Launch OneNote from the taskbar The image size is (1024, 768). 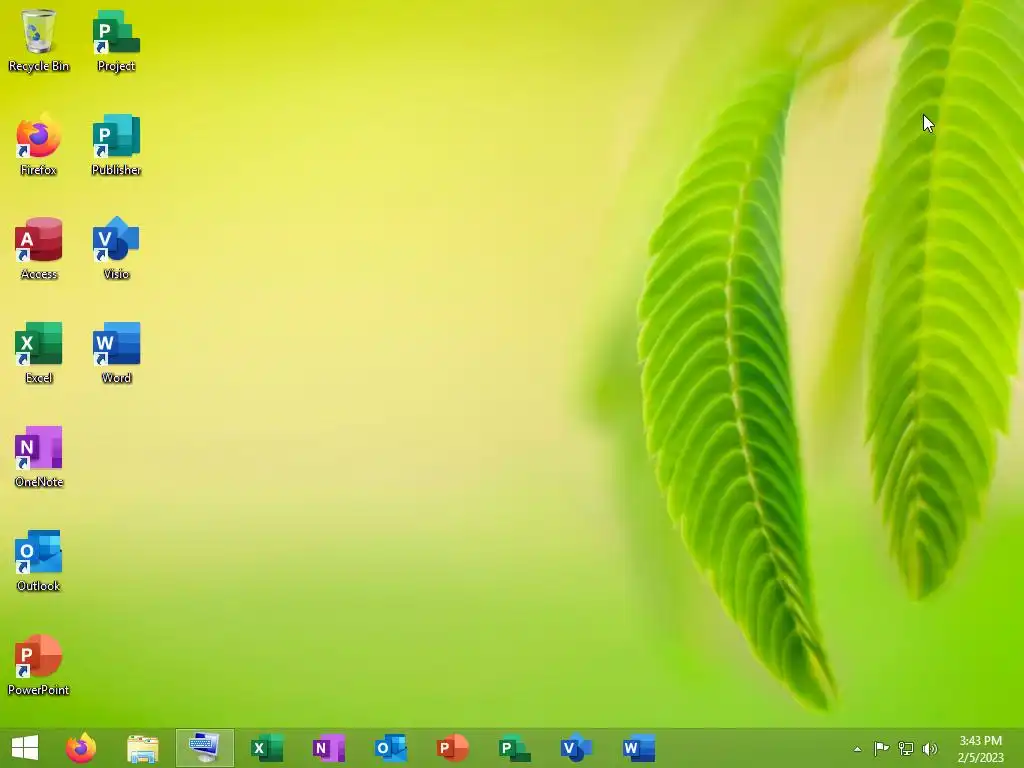(328, 748)
